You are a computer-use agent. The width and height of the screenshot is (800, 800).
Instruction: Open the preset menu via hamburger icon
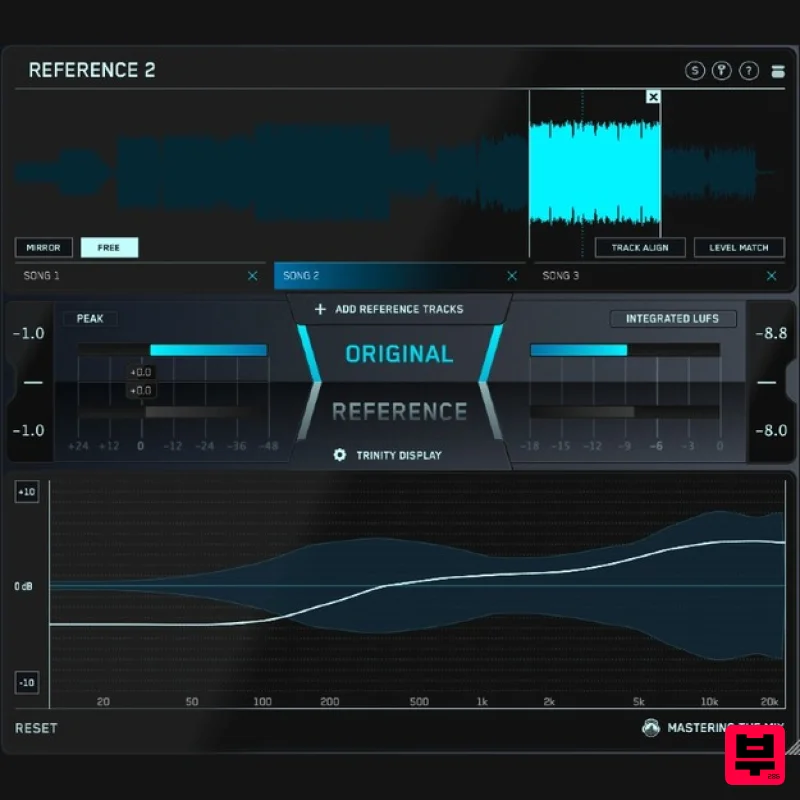point(778,70)
